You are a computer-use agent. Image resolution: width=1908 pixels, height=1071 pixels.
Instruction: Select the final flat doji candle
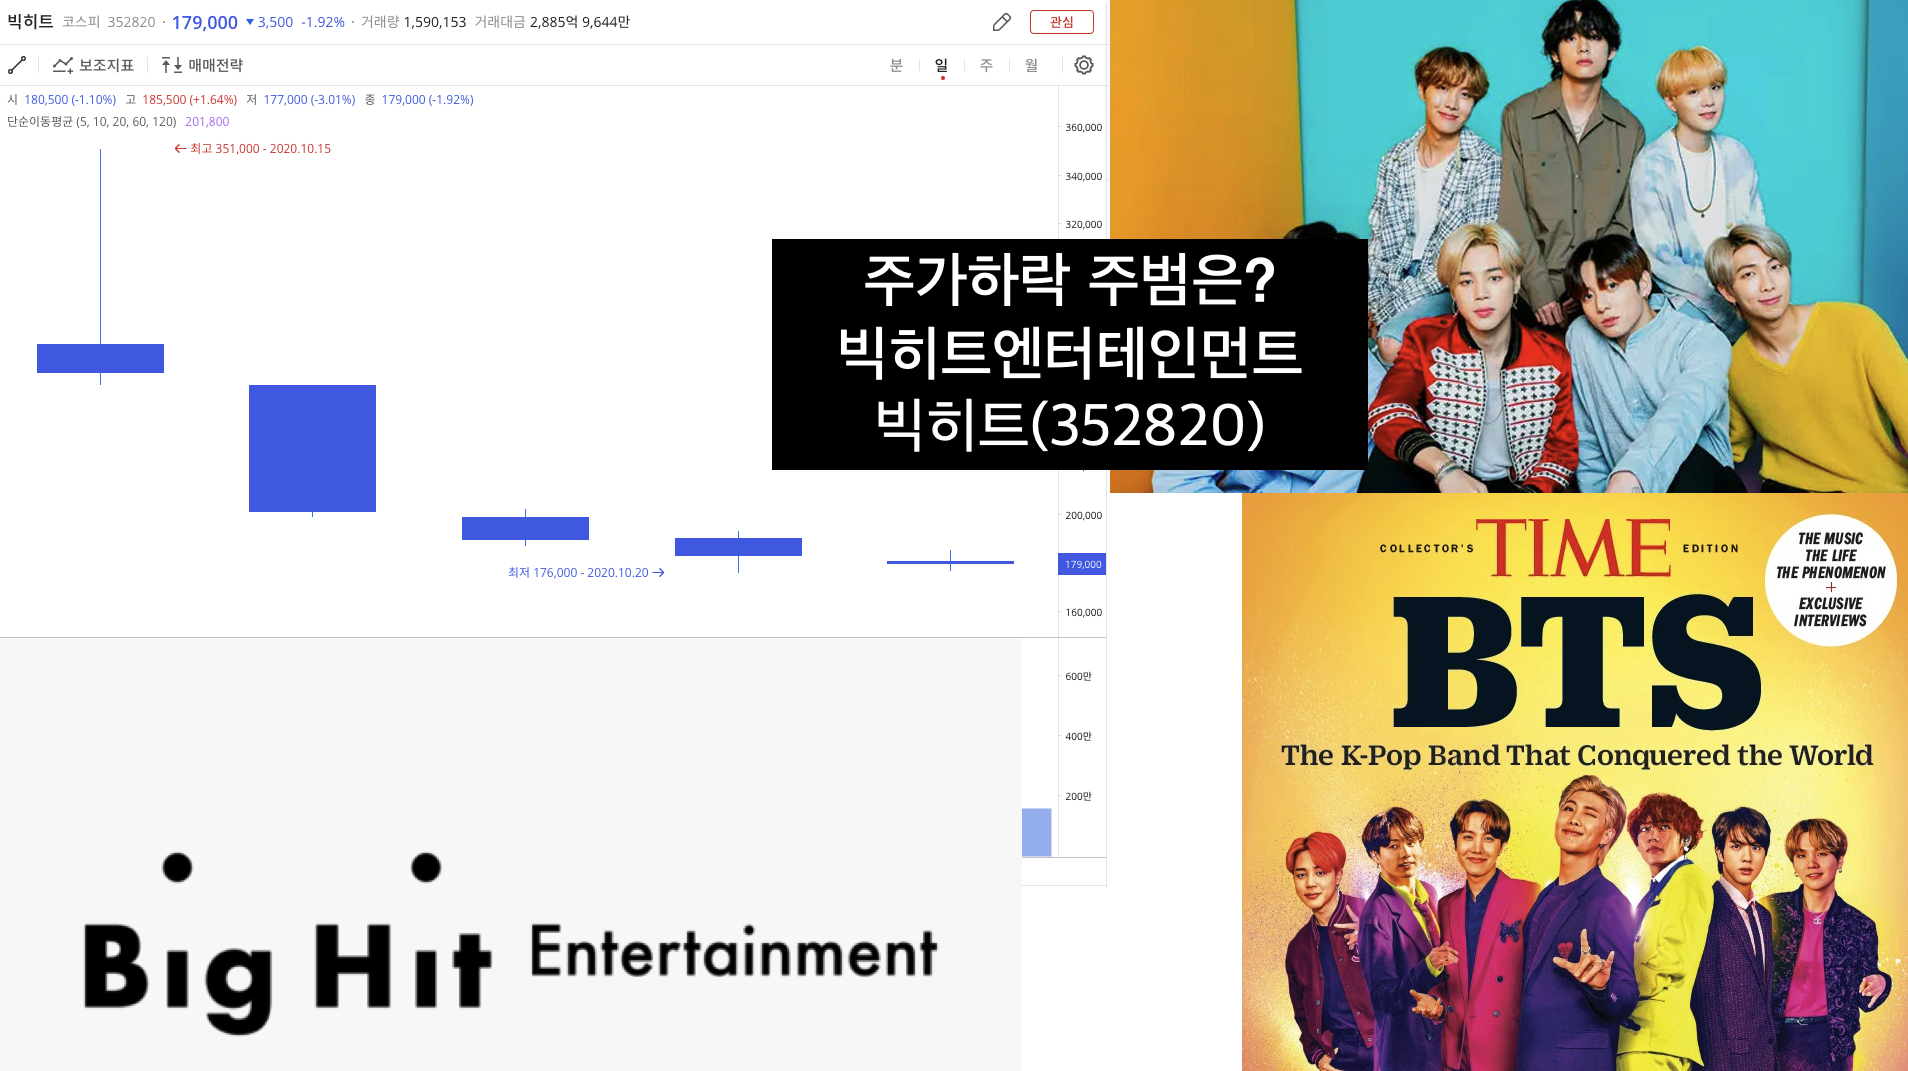pyautogui.click(x=950, y=561)
